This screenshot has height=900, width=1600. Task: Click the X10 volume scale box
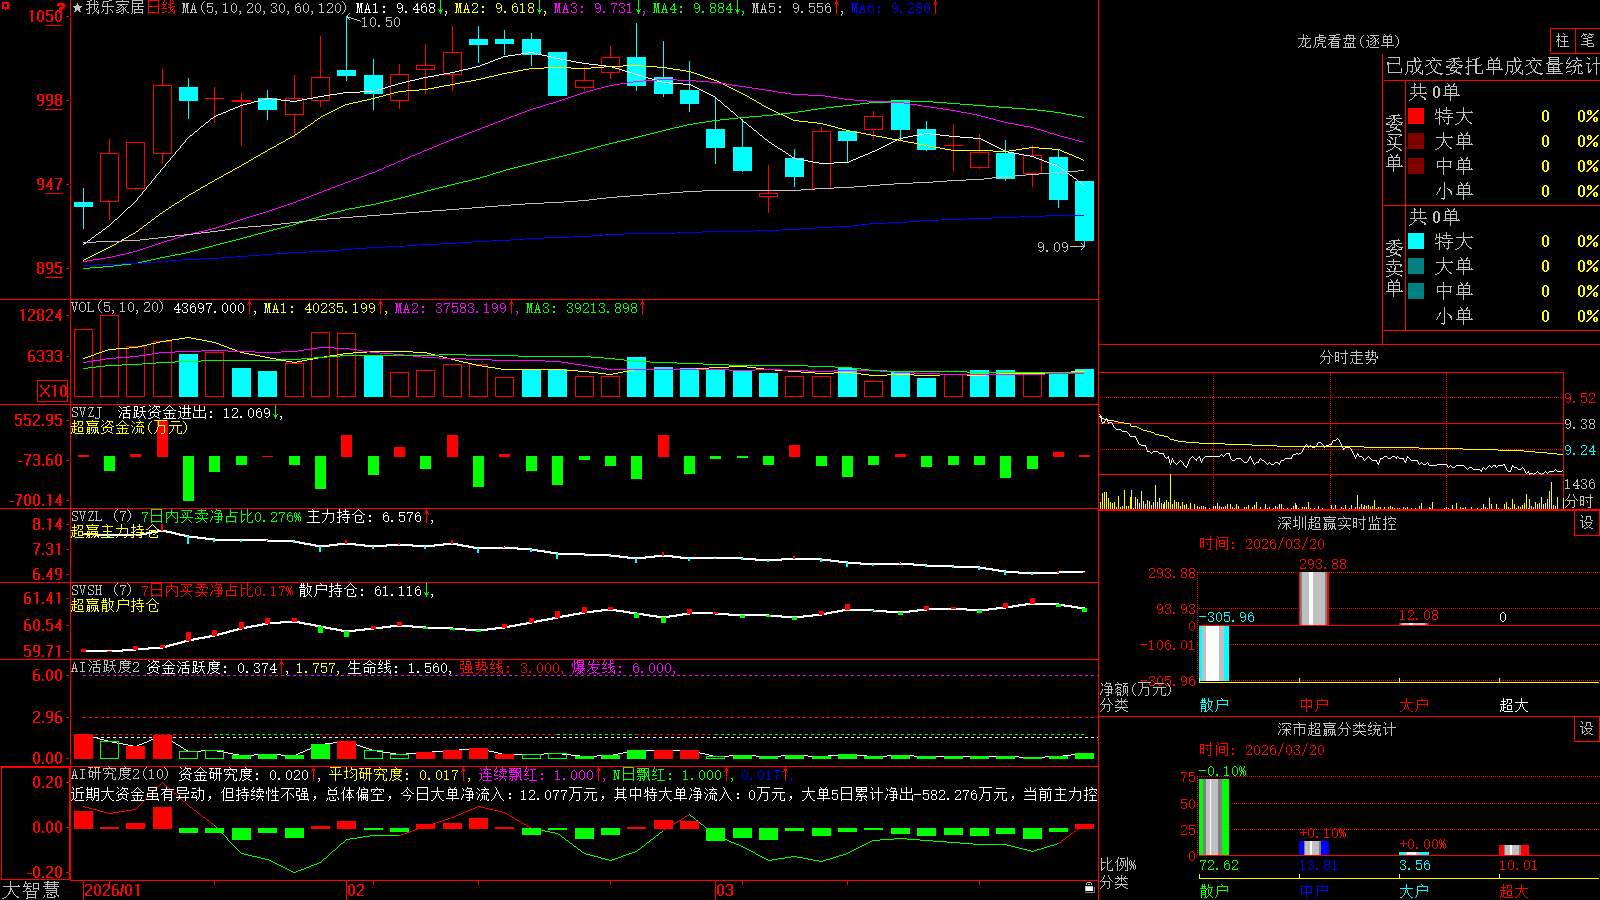click(53, 391)
